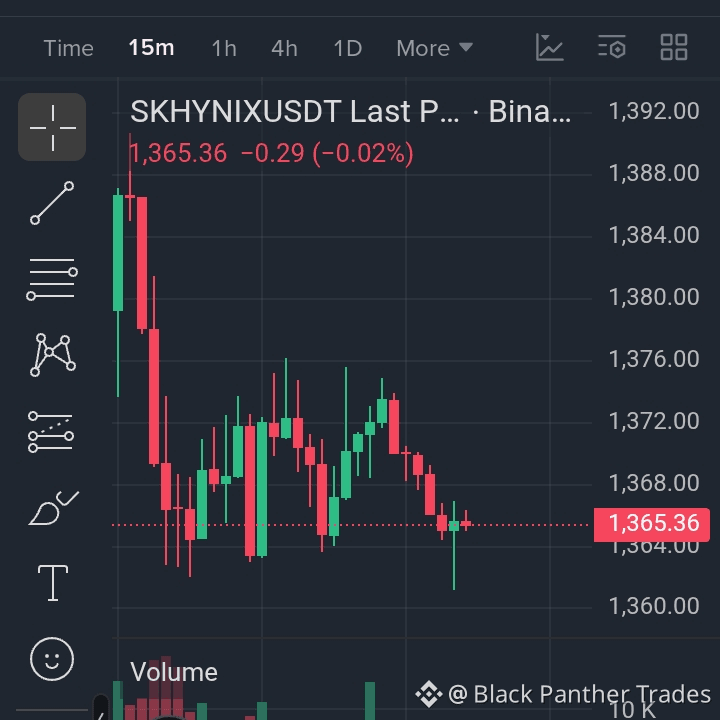Screen dimensions: 720x720
Task: Click the 1,365.36 current price label
Action: pyautogui.click(x=652, y=524)
